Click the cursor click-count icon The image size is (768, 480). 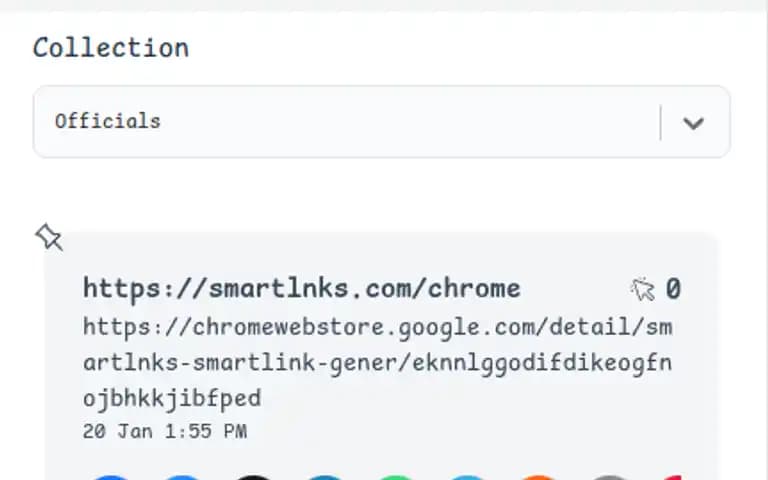[x=643, y=289]
